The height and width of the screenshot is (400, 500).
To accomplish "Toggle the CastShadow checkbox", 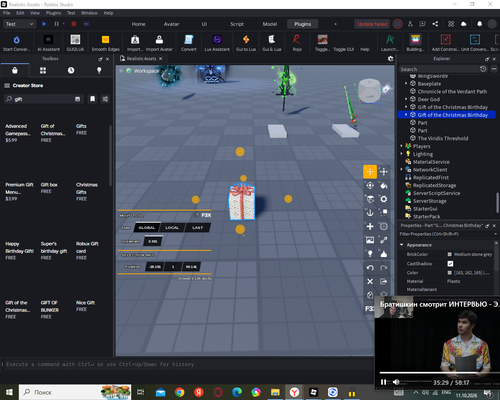I will (x=450, y=264).
